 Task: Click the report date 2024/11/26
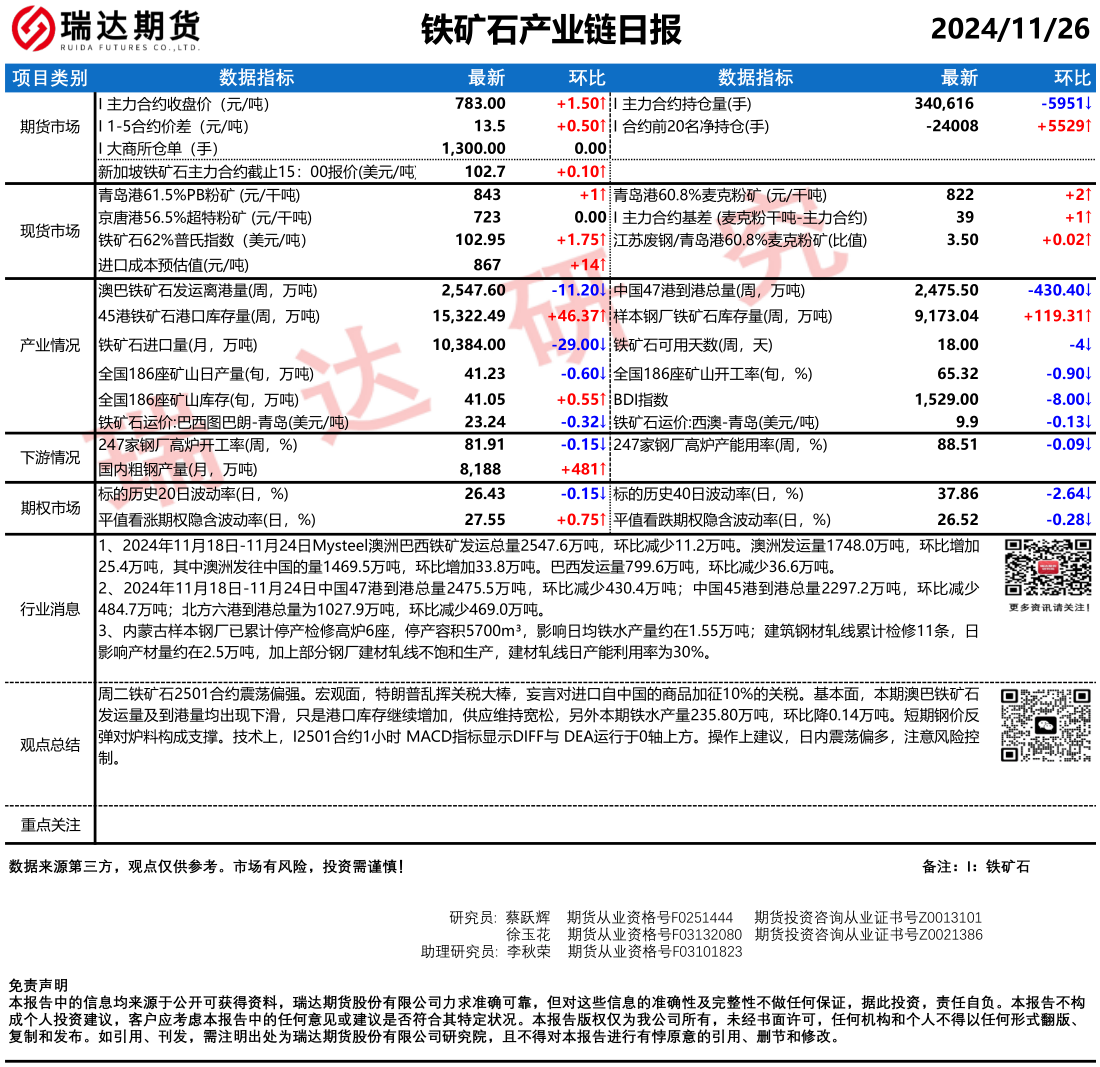click(1010, 29)
